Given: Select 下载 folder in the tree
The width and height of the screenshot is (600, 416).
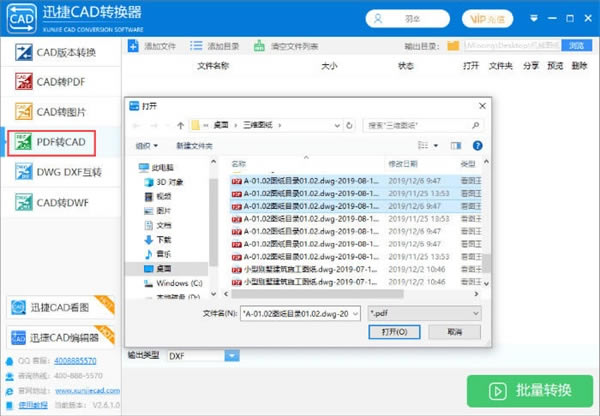Looking at the screenshot, I should point(158,240).
